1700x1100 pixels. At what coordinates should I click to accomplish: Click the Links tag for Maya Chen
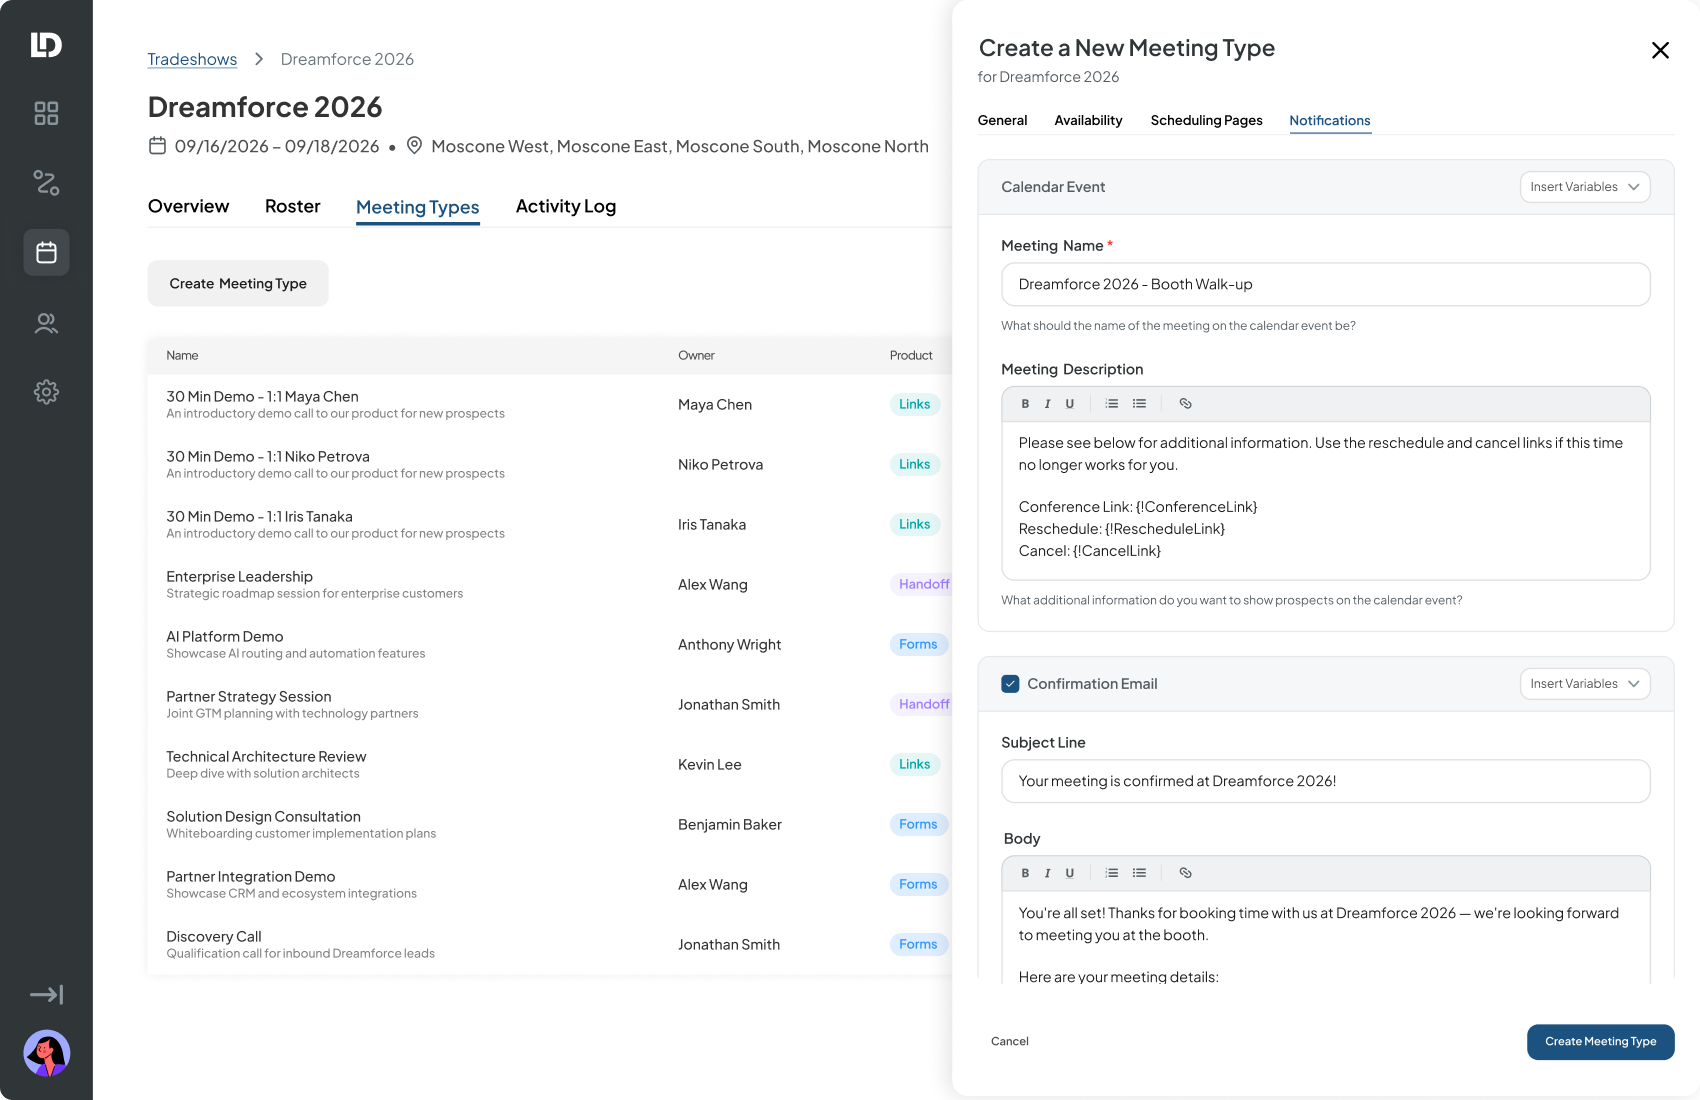tap(914, 404)
